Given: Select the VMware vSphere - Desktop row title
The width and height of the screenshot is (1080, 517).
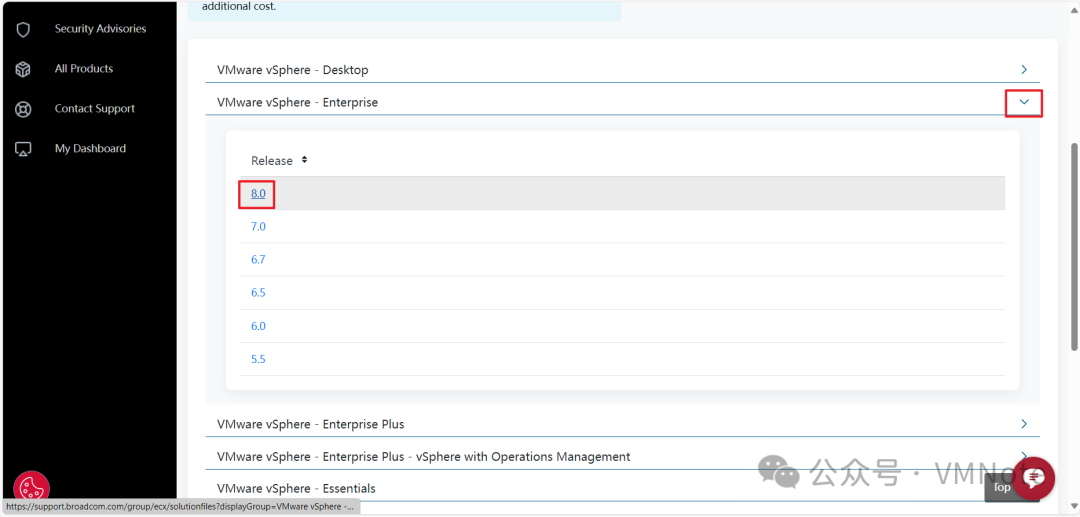Looking at the screenshot, I should (x=293, y=70).
